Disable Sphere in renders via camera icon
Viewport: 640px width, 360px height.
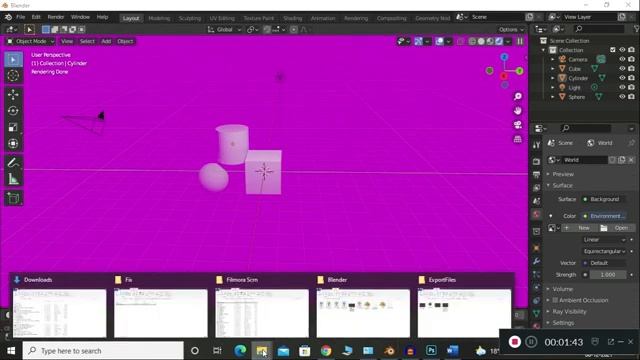tap(631, 97)
